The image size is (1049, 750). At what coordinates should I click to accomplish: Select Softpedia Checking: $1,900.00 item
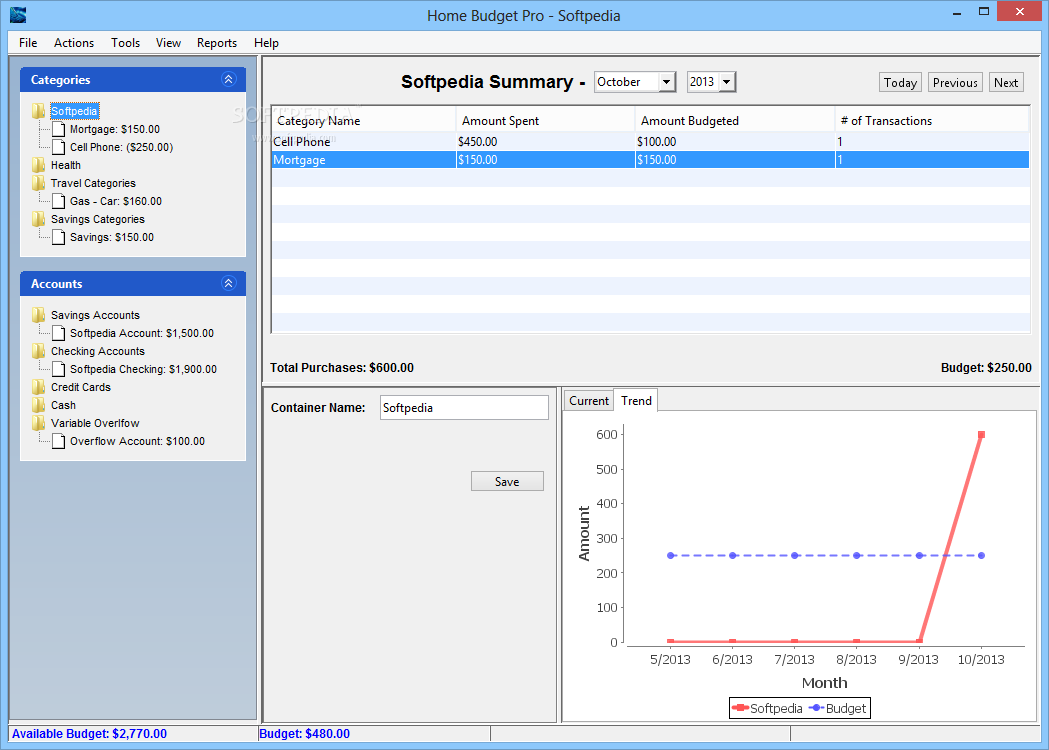143,369
